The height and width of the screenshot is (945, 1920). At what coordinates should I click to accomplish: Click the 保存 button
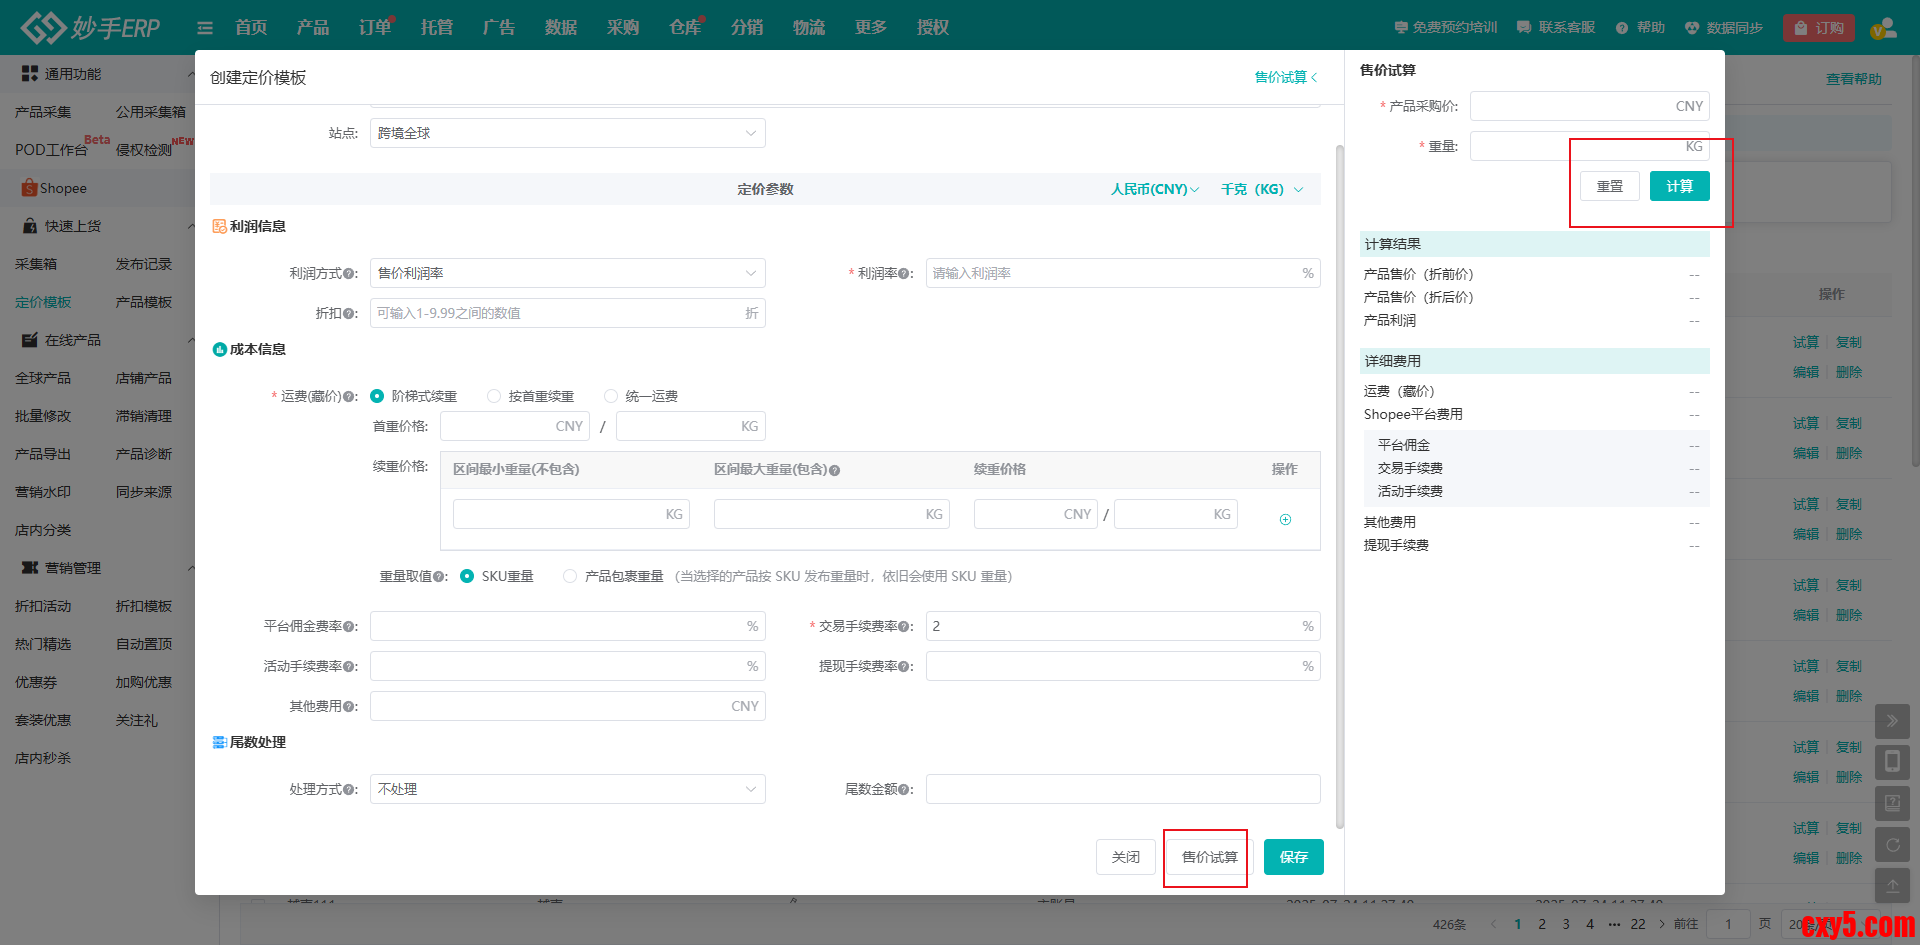tap(1293, 857)
